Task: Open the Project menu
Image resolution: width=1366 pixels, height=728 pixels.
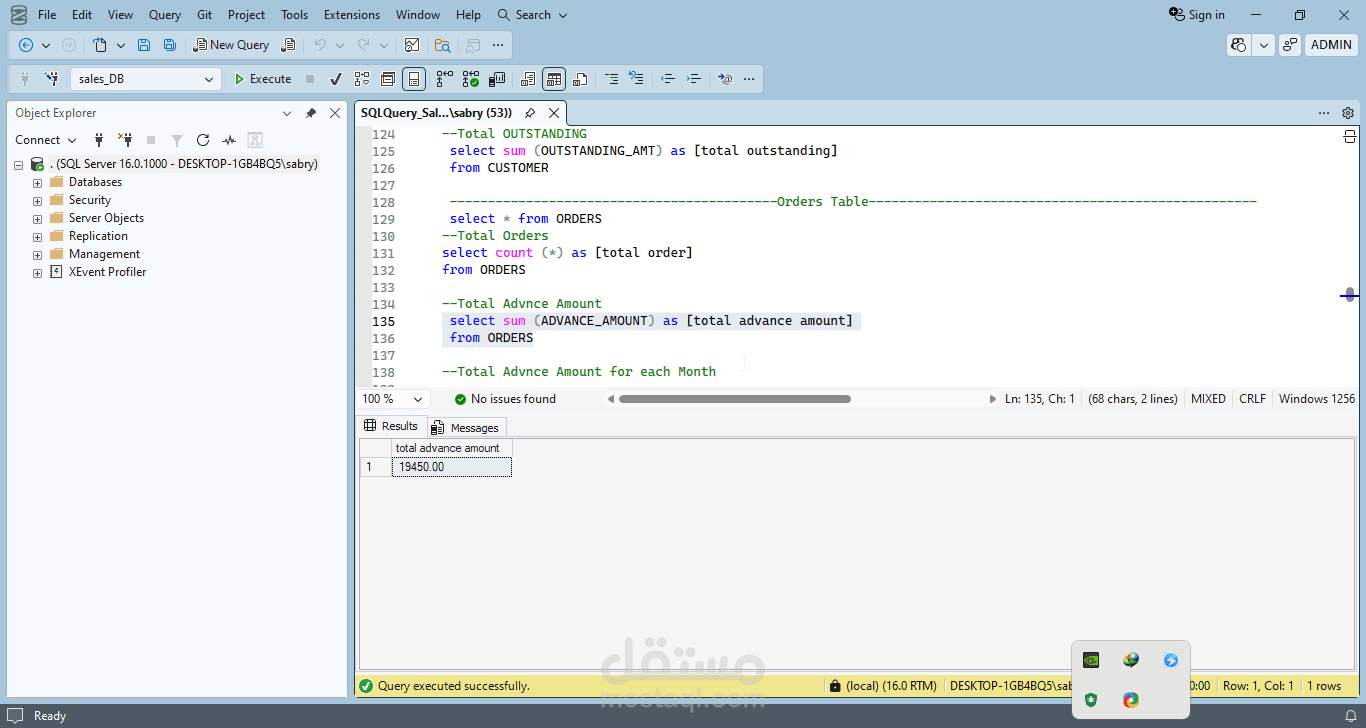Action: [246, 15]
